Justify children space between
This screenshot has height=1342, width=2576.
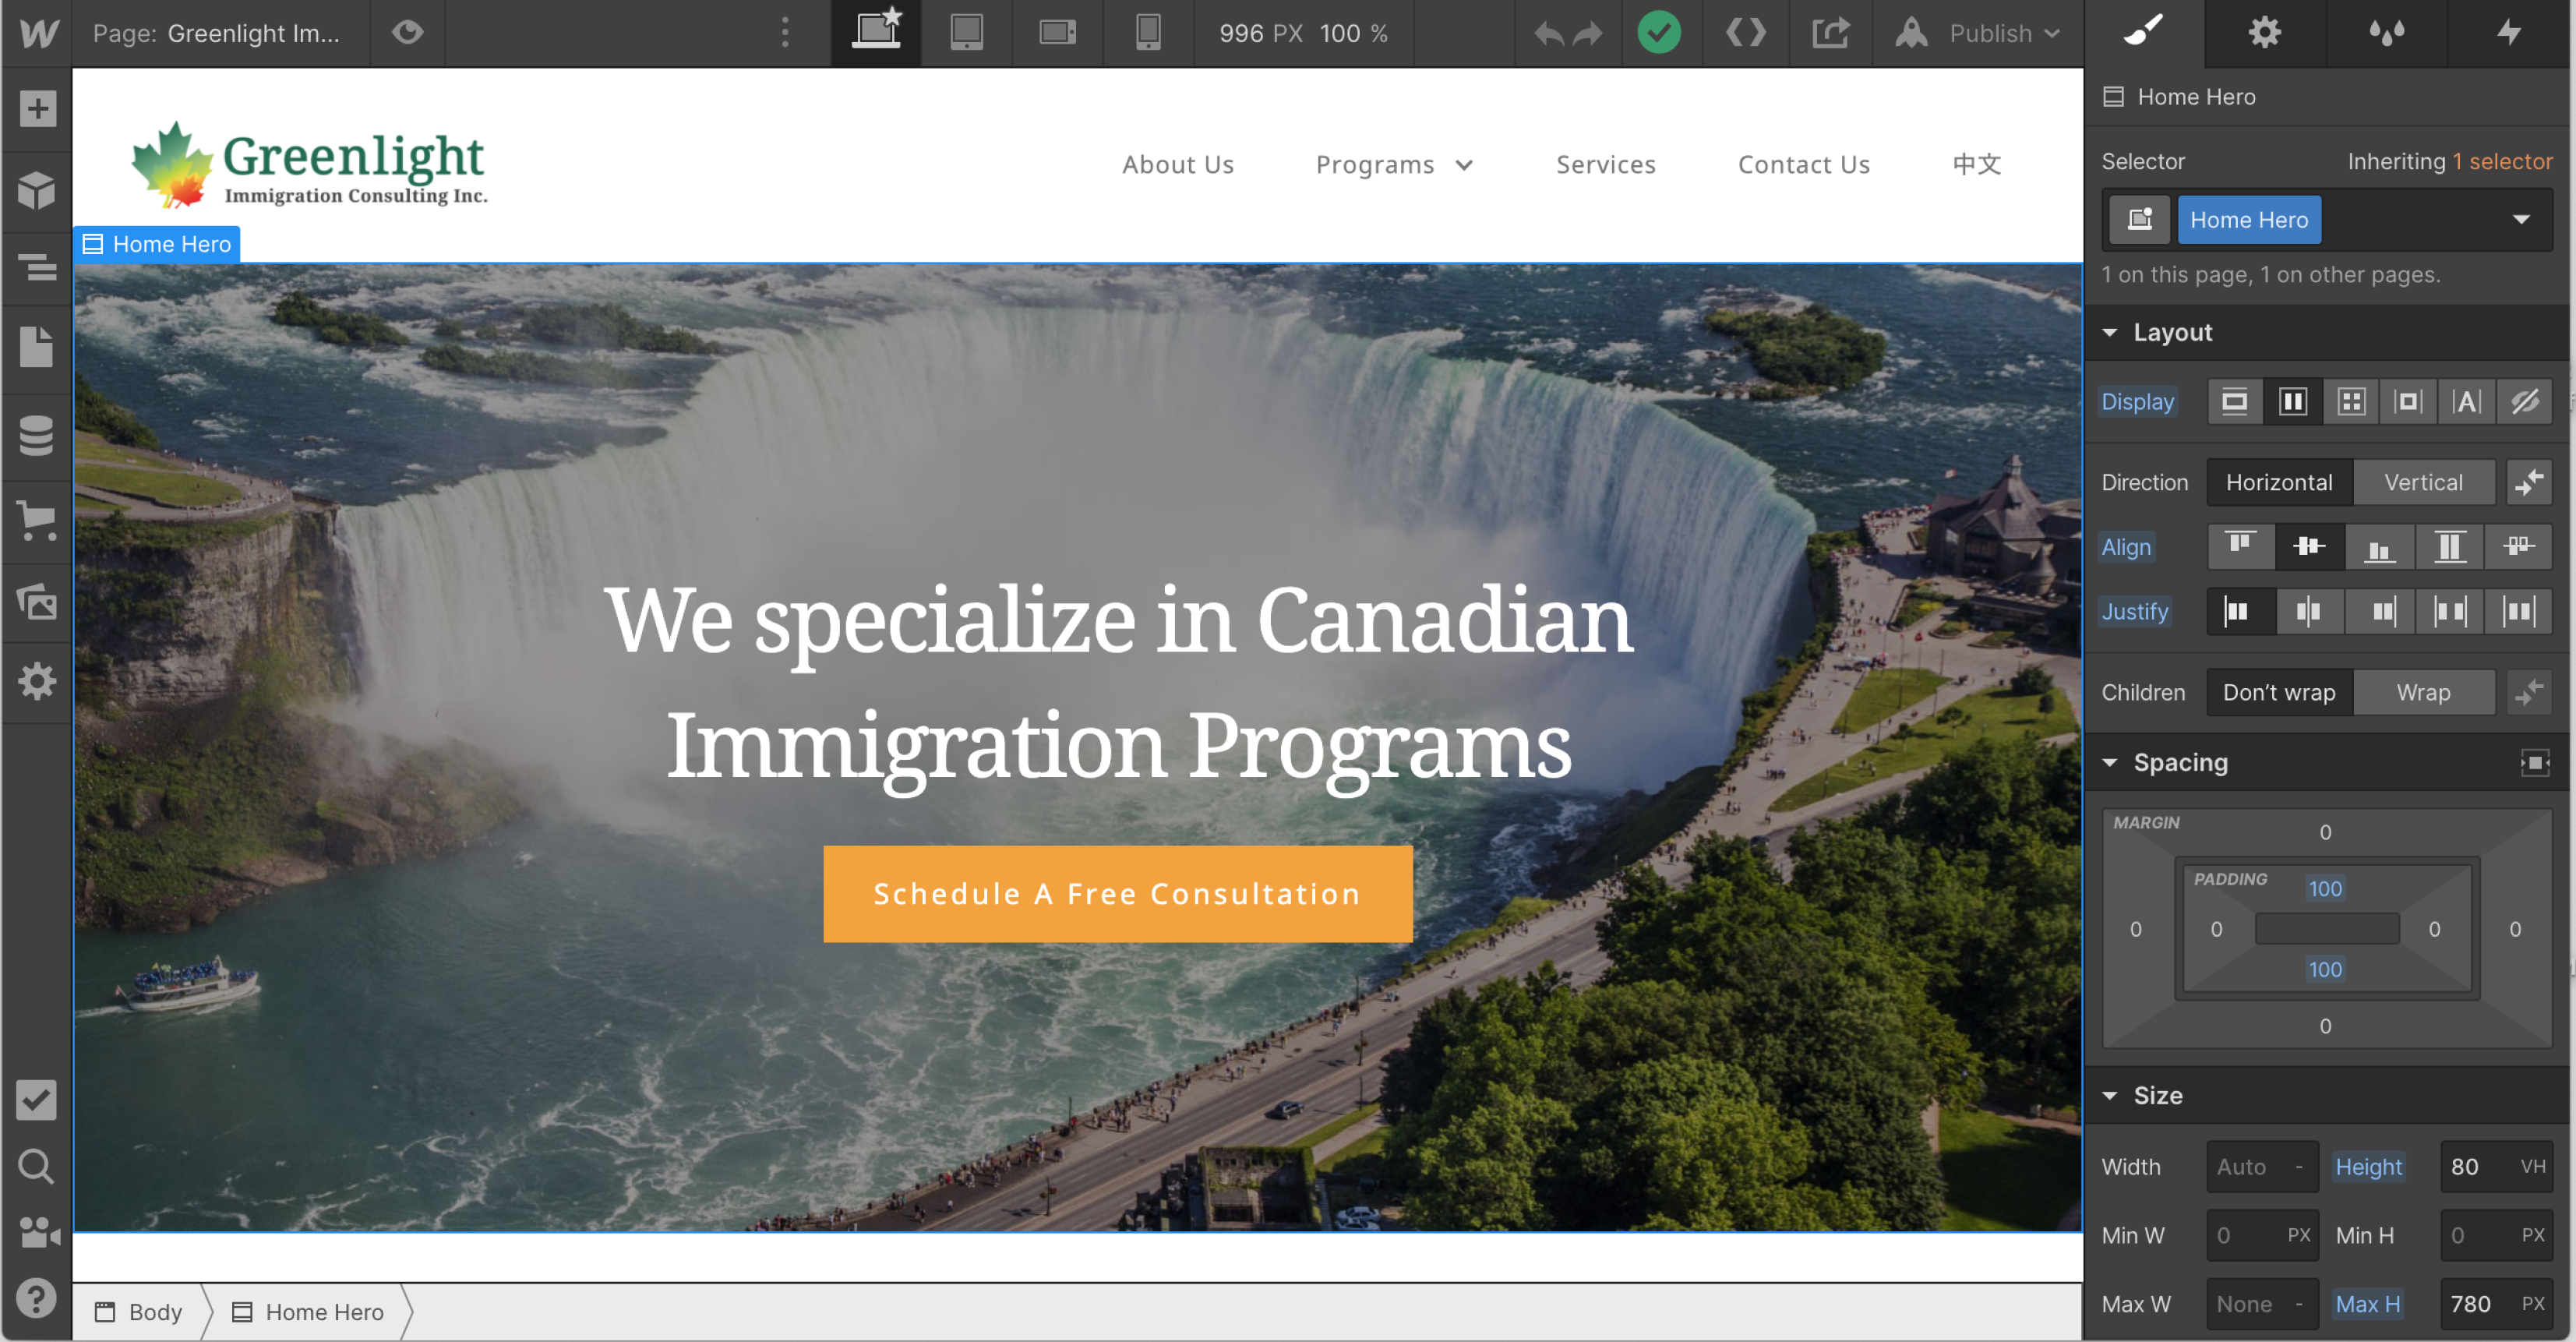point(2449,611)
